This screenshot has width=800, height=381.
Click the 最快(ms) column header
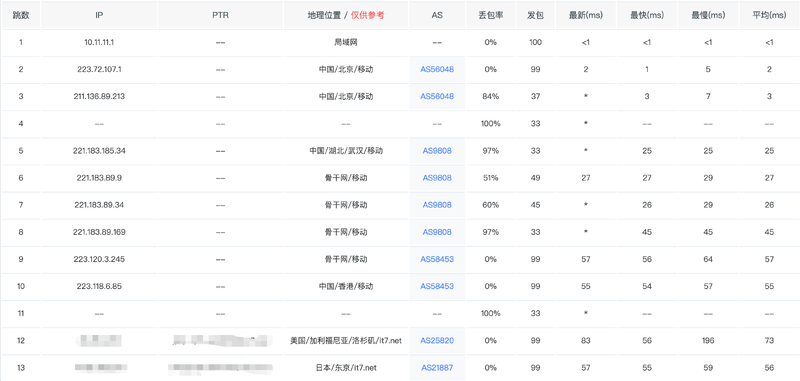[647, 15]
